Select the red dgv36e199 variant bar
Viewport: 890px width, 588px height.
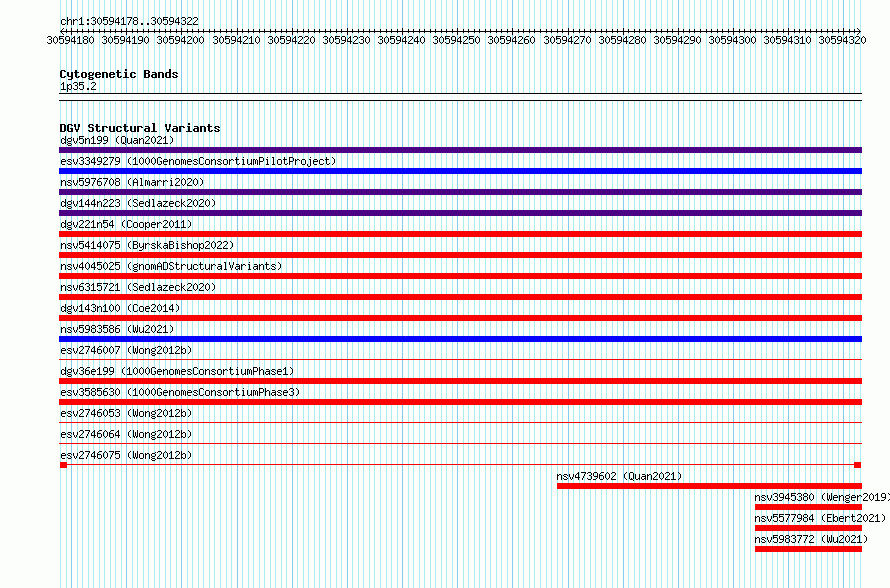pyautogui.click(x=460, y=381)
